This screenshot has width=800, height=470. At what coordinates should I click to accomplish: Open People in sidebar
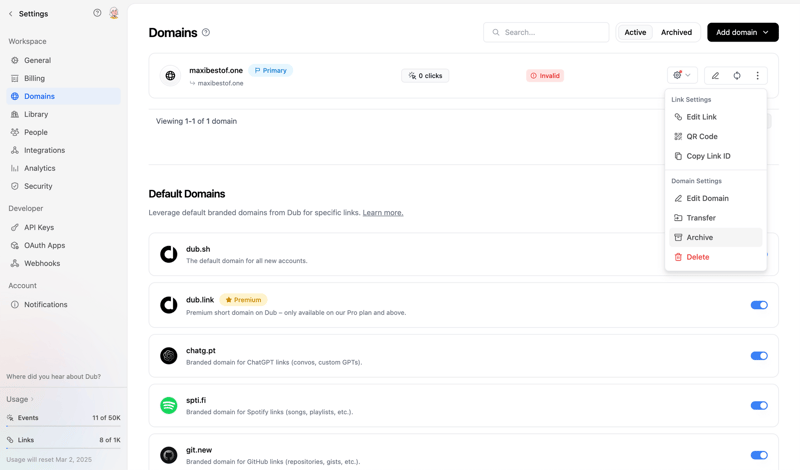tap(64, 132)
